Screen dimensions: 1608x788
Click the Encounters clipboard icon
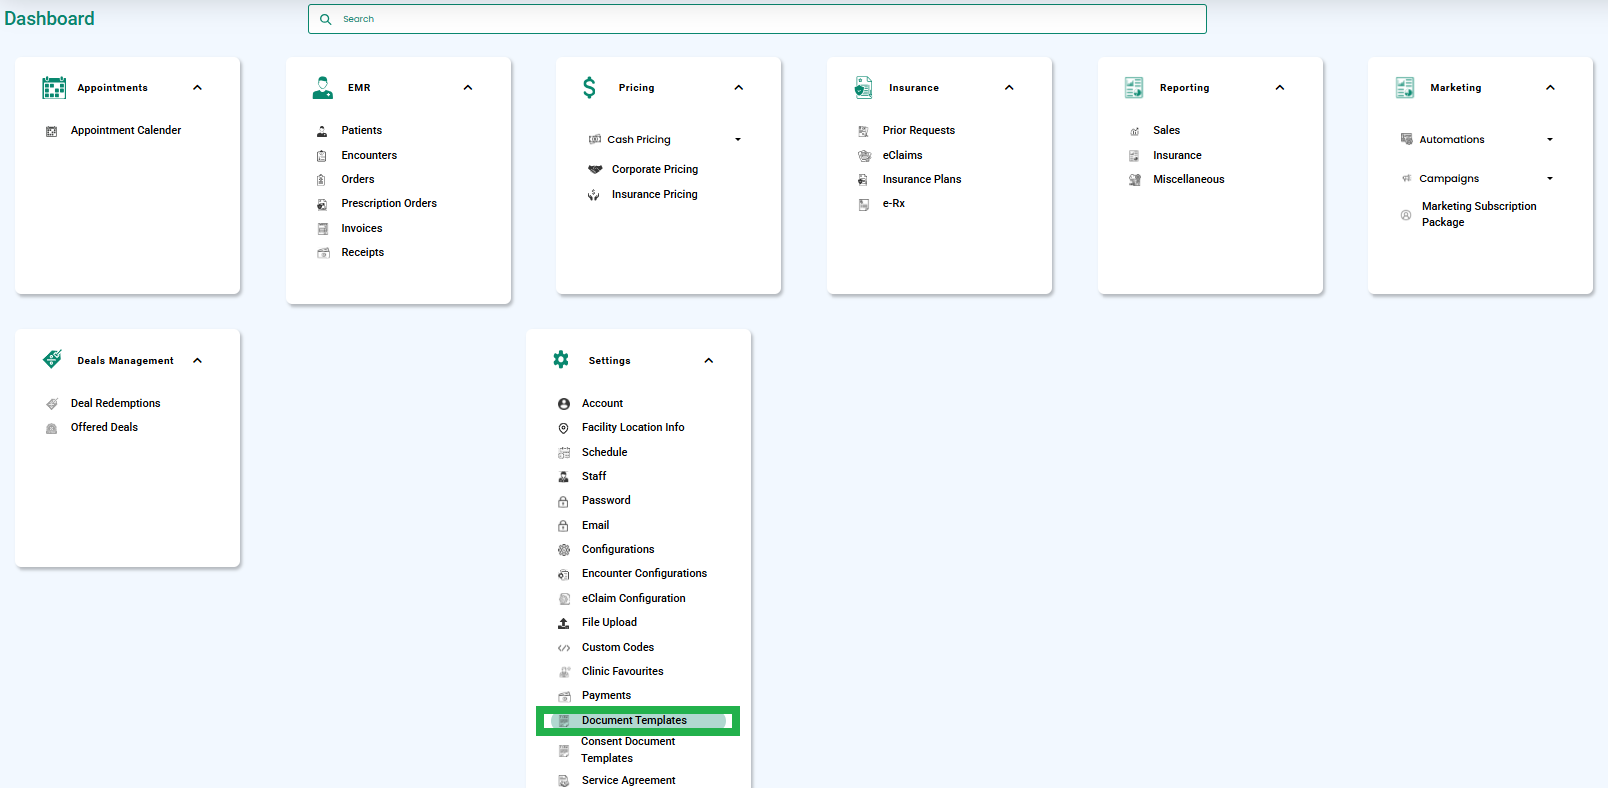(322, 156)
